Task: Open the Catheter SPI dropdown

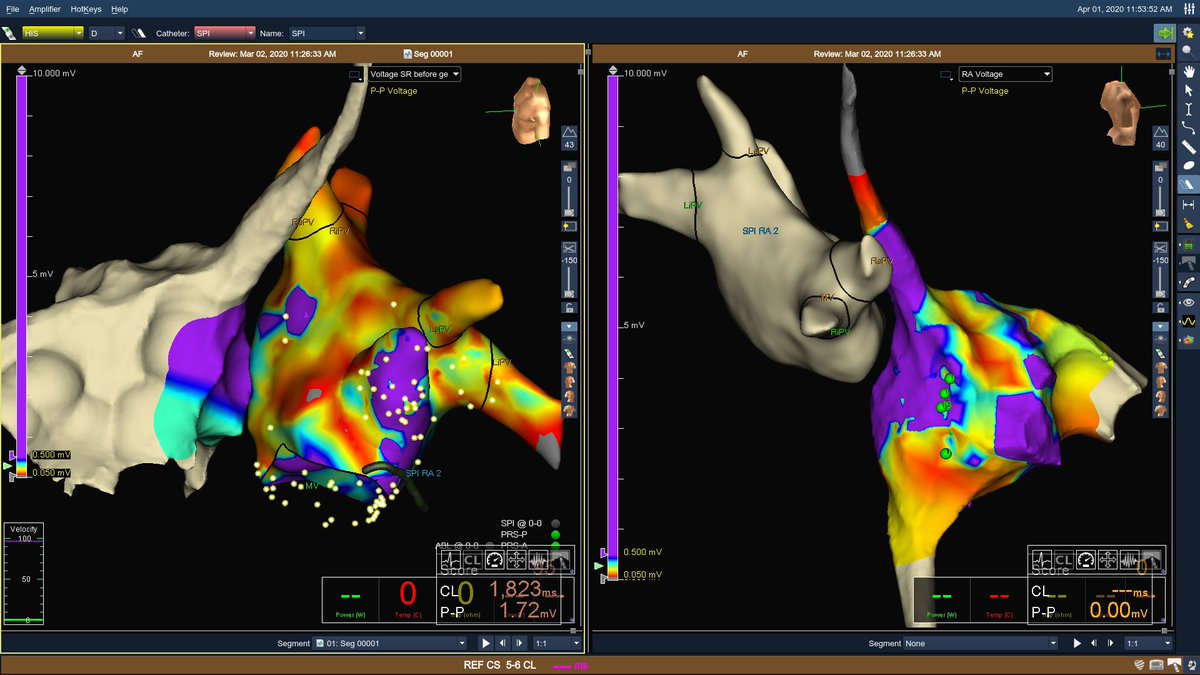Action: point(225,33)
